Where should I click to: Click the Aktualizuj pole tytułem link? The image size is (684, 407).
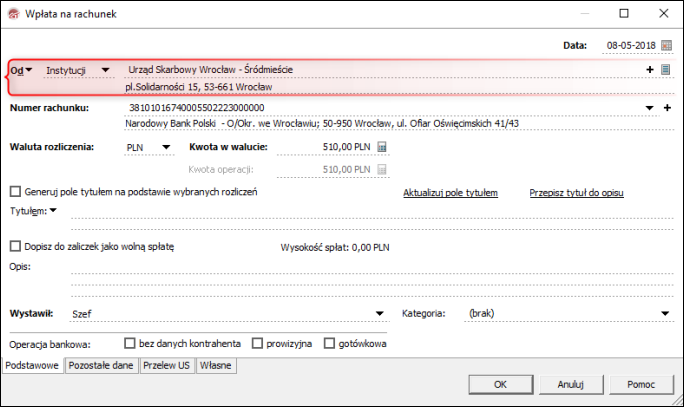tap(450, 192)
